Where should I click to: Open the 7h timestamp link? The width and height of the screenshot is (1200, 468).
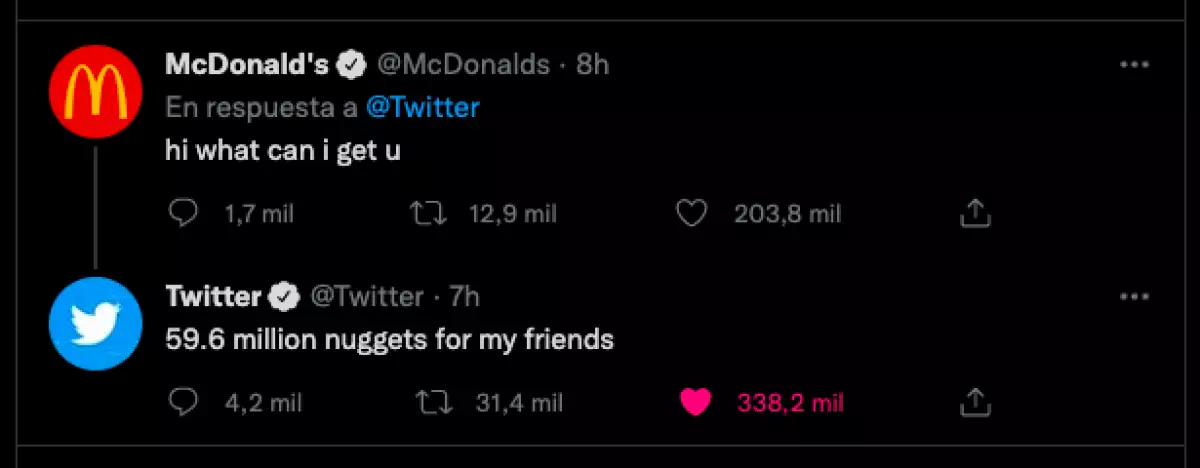(x=464, y=297)
